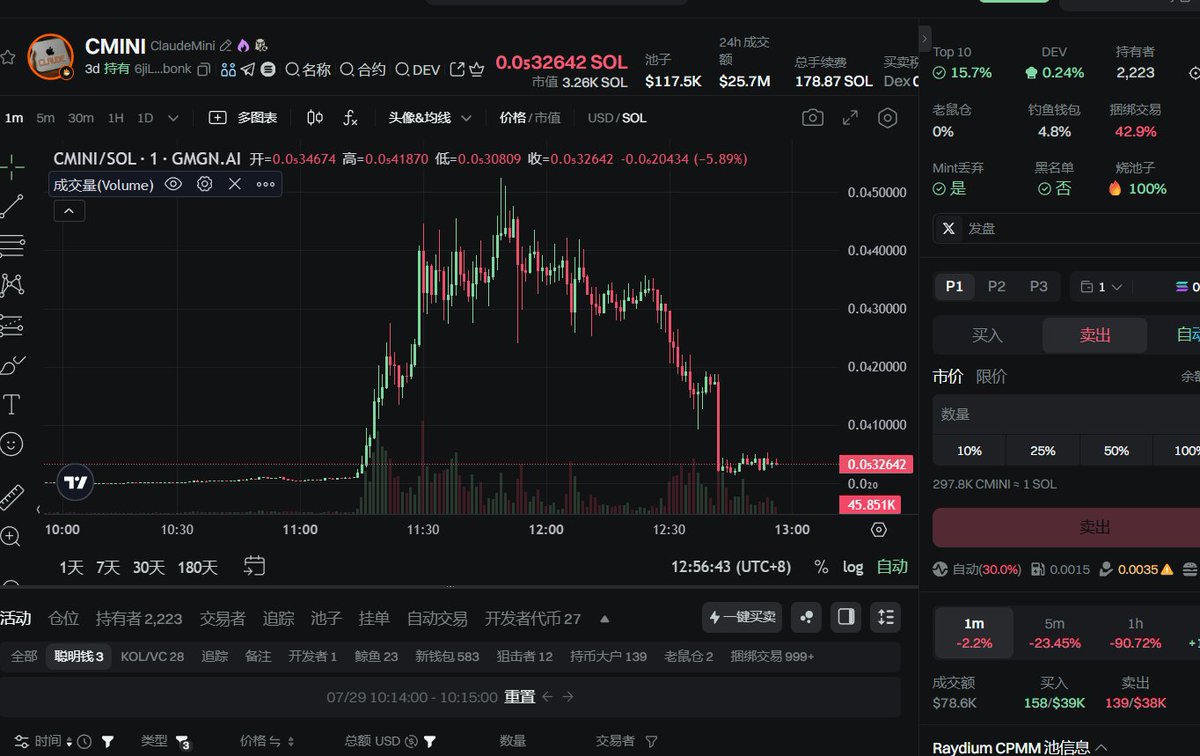
Task: Open the bubble map icon button
Action: [806, 617]
